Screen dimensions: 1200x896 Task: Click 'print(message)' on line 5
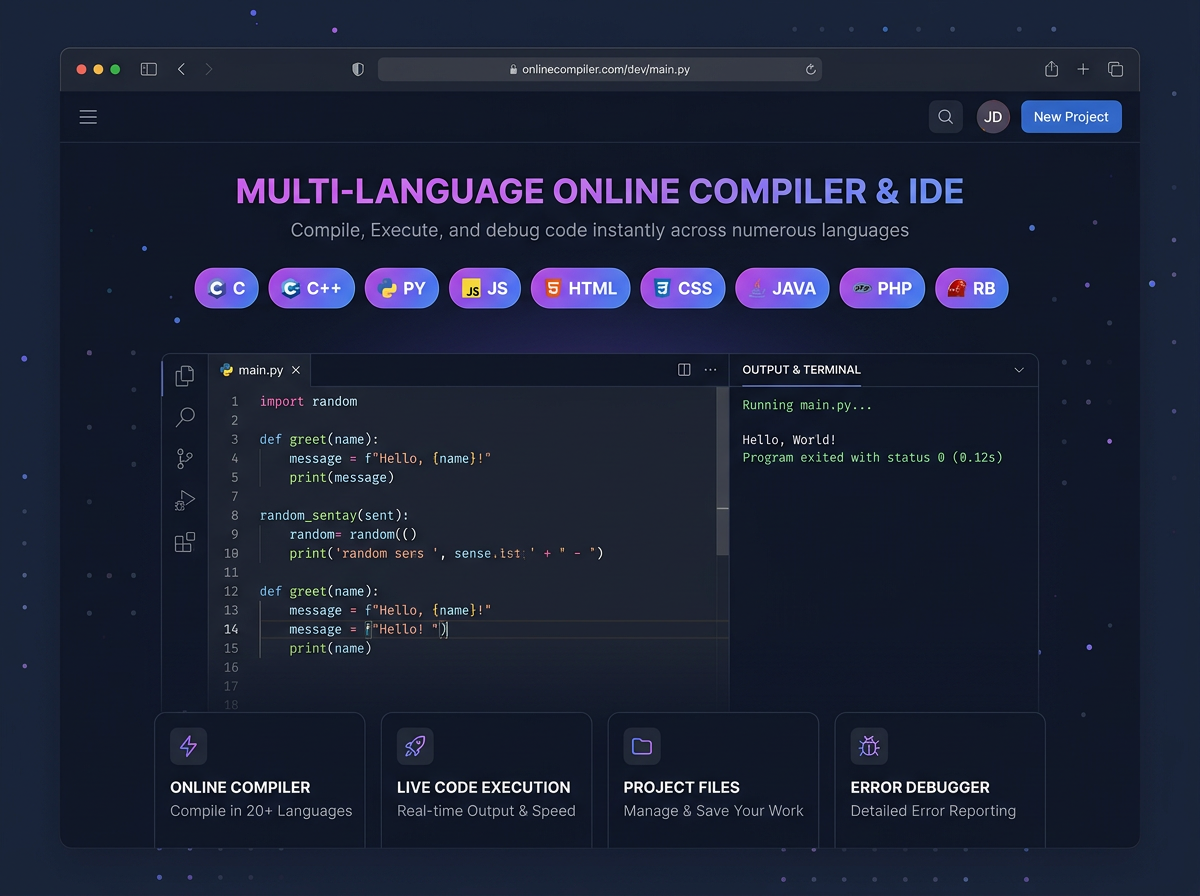point(342,477)
